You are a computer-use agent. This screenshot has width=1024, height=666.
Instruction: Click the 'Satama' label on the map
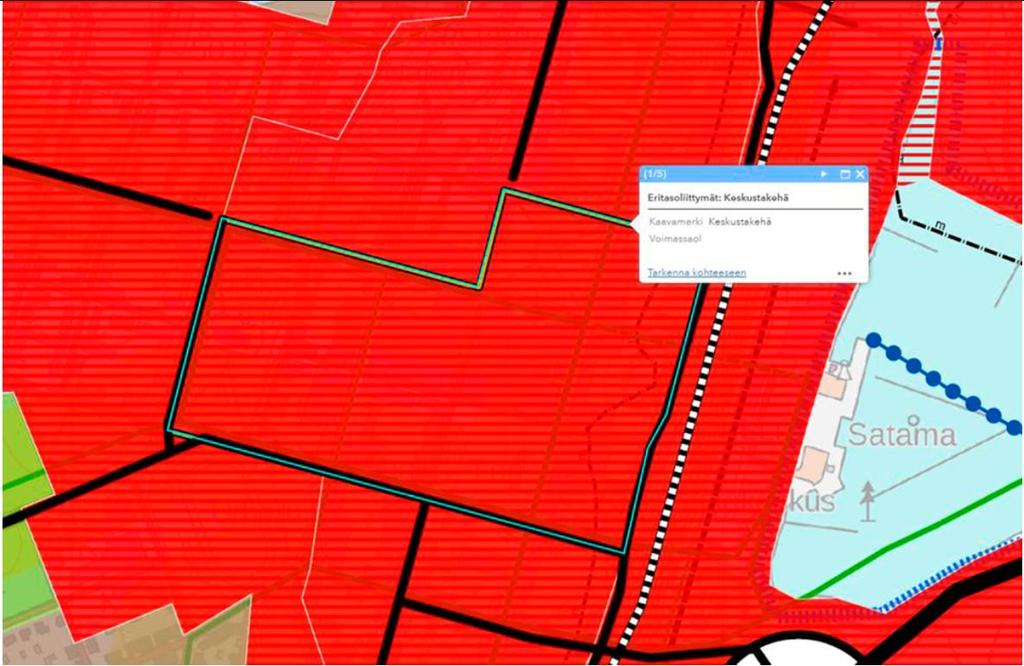pyautogui.click(x=902, y=434)
